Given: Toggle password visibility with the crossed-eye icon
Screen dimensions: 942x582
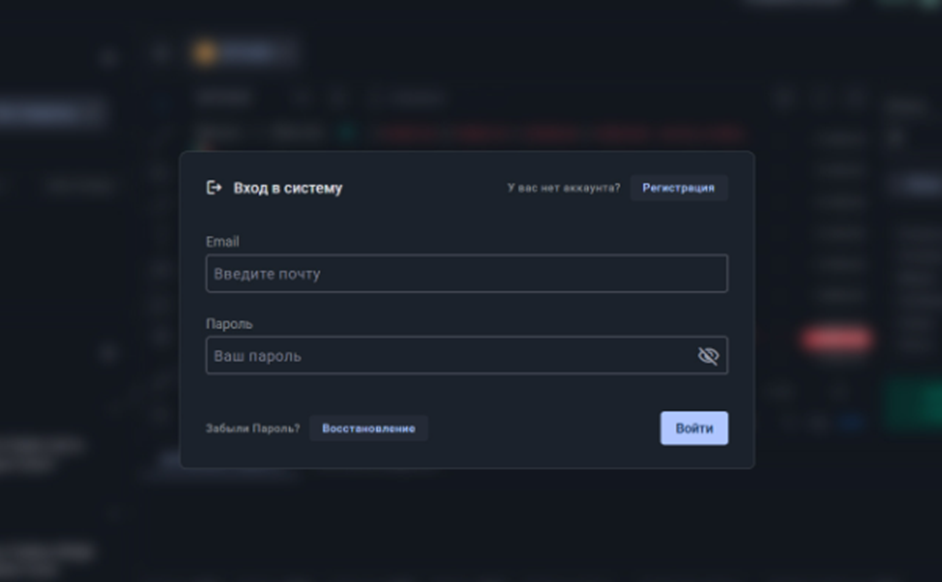Looking at the screenshot, I should (x=708, y=356).
